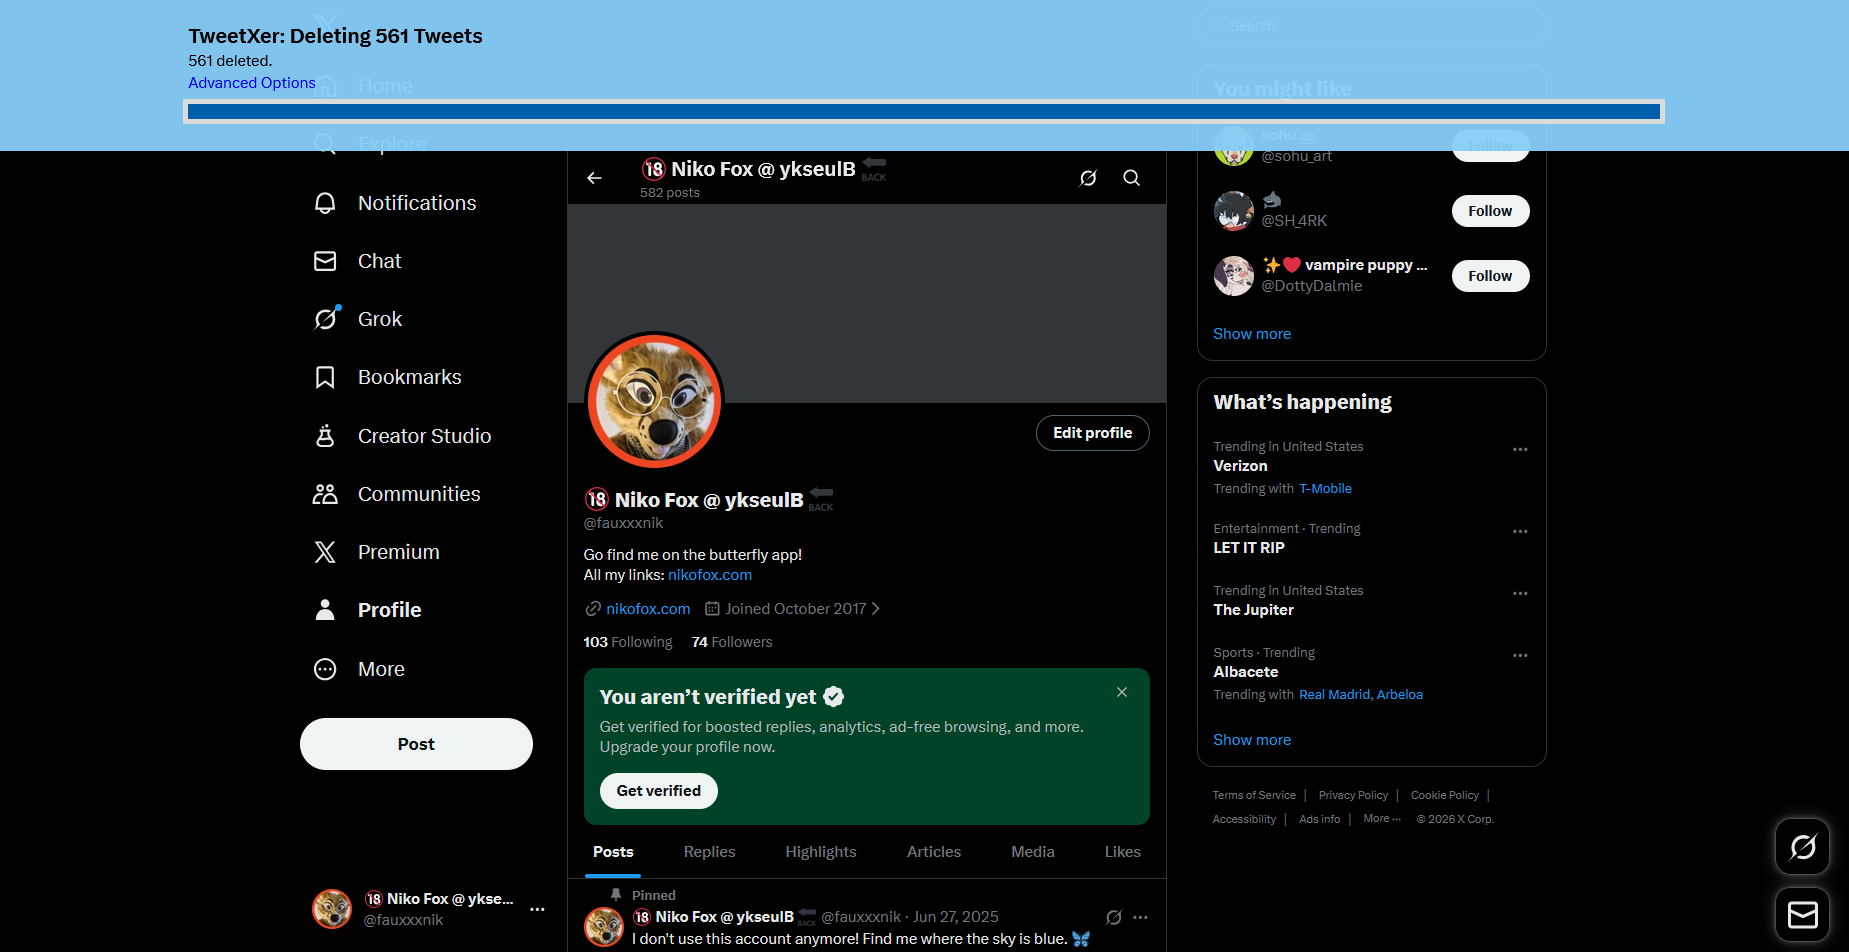
Task: Click the profile avatar picture
Action: 654,401
